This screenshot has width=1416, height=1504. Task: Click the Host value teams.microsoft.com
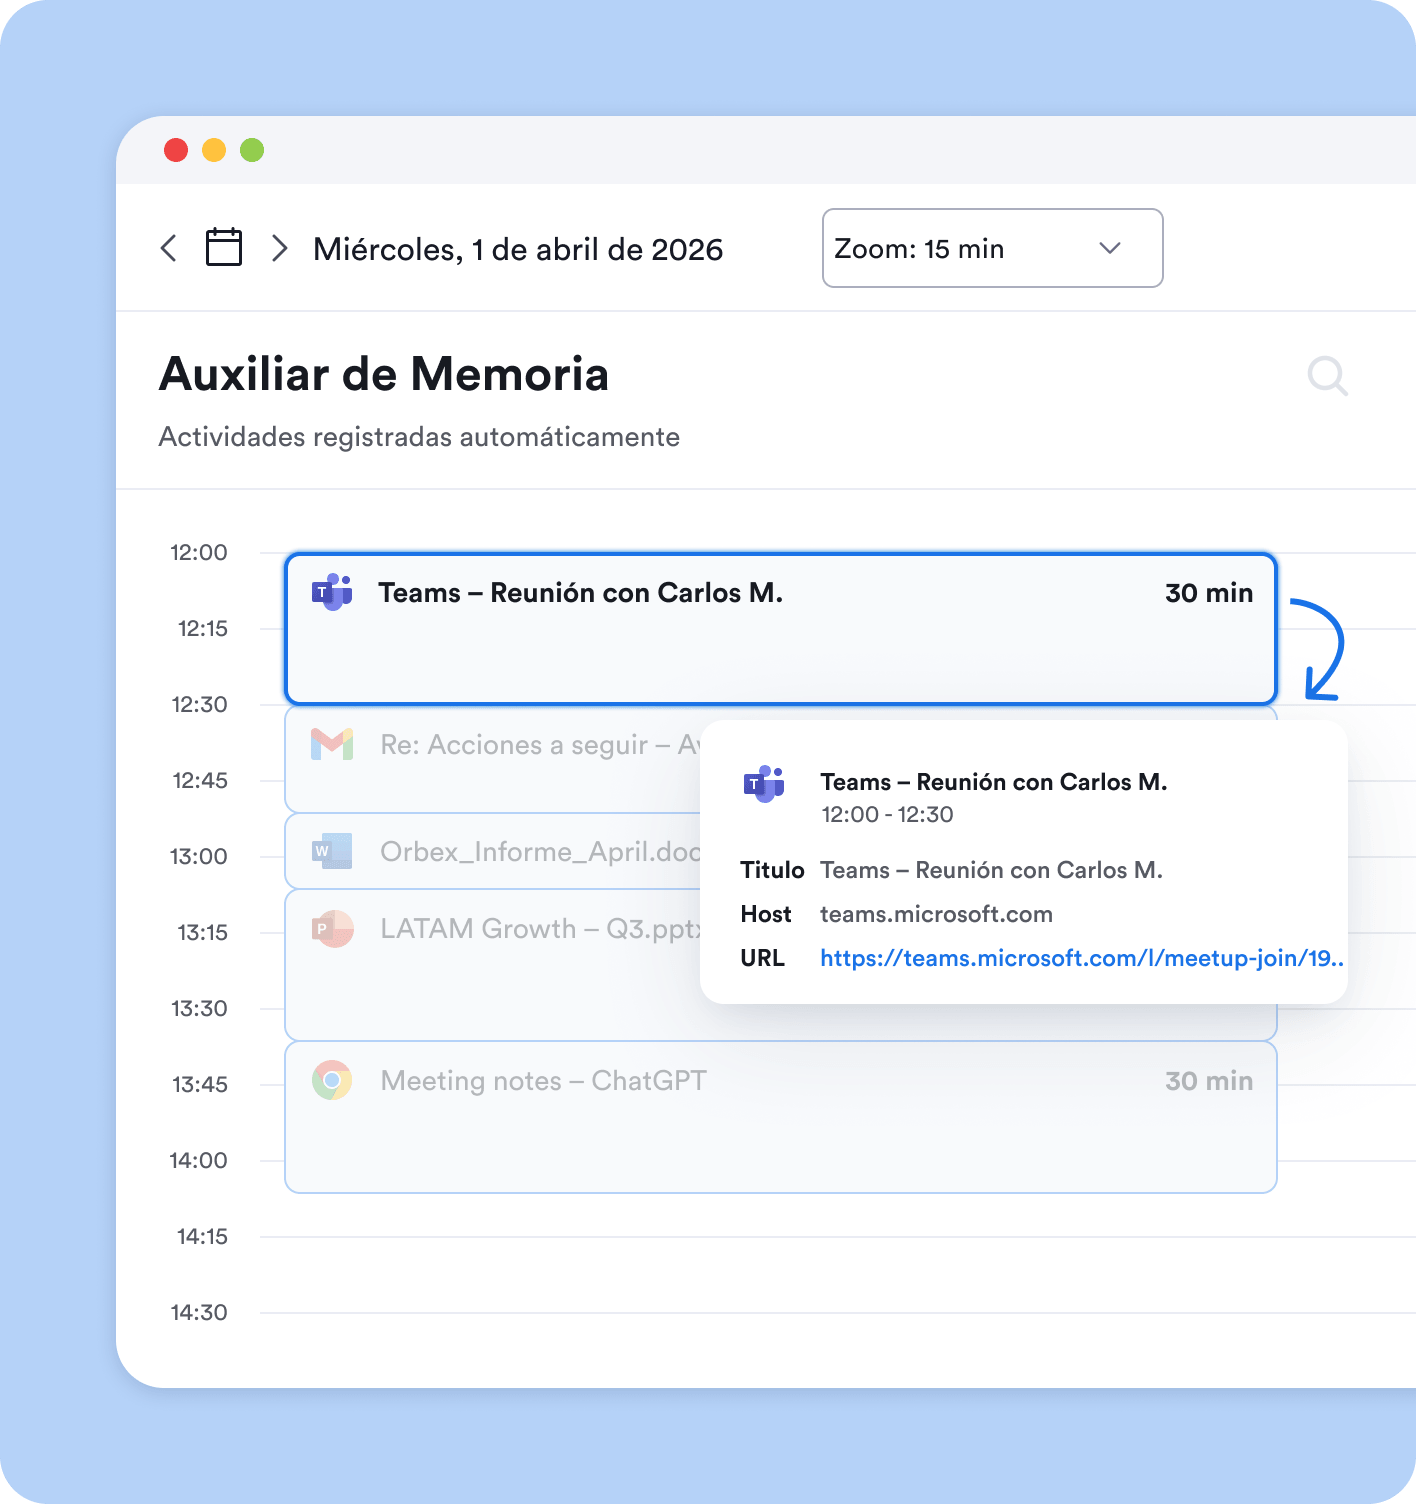936,914
